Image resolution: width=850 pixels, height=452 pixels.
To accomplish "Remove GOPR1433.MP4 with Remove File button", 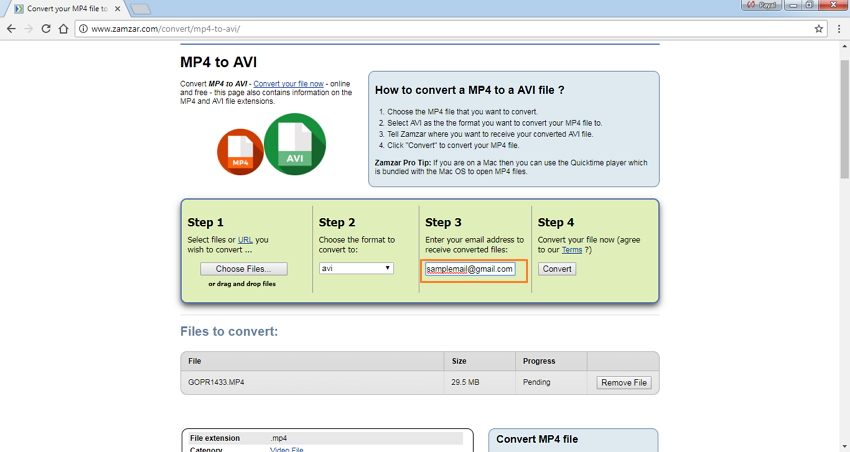I will [624, 383].
